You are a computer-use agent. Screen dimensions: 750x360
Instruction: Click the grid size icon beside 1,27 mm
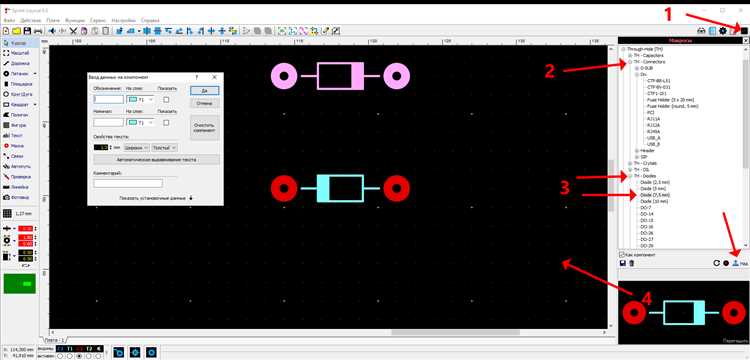(8, 214)
